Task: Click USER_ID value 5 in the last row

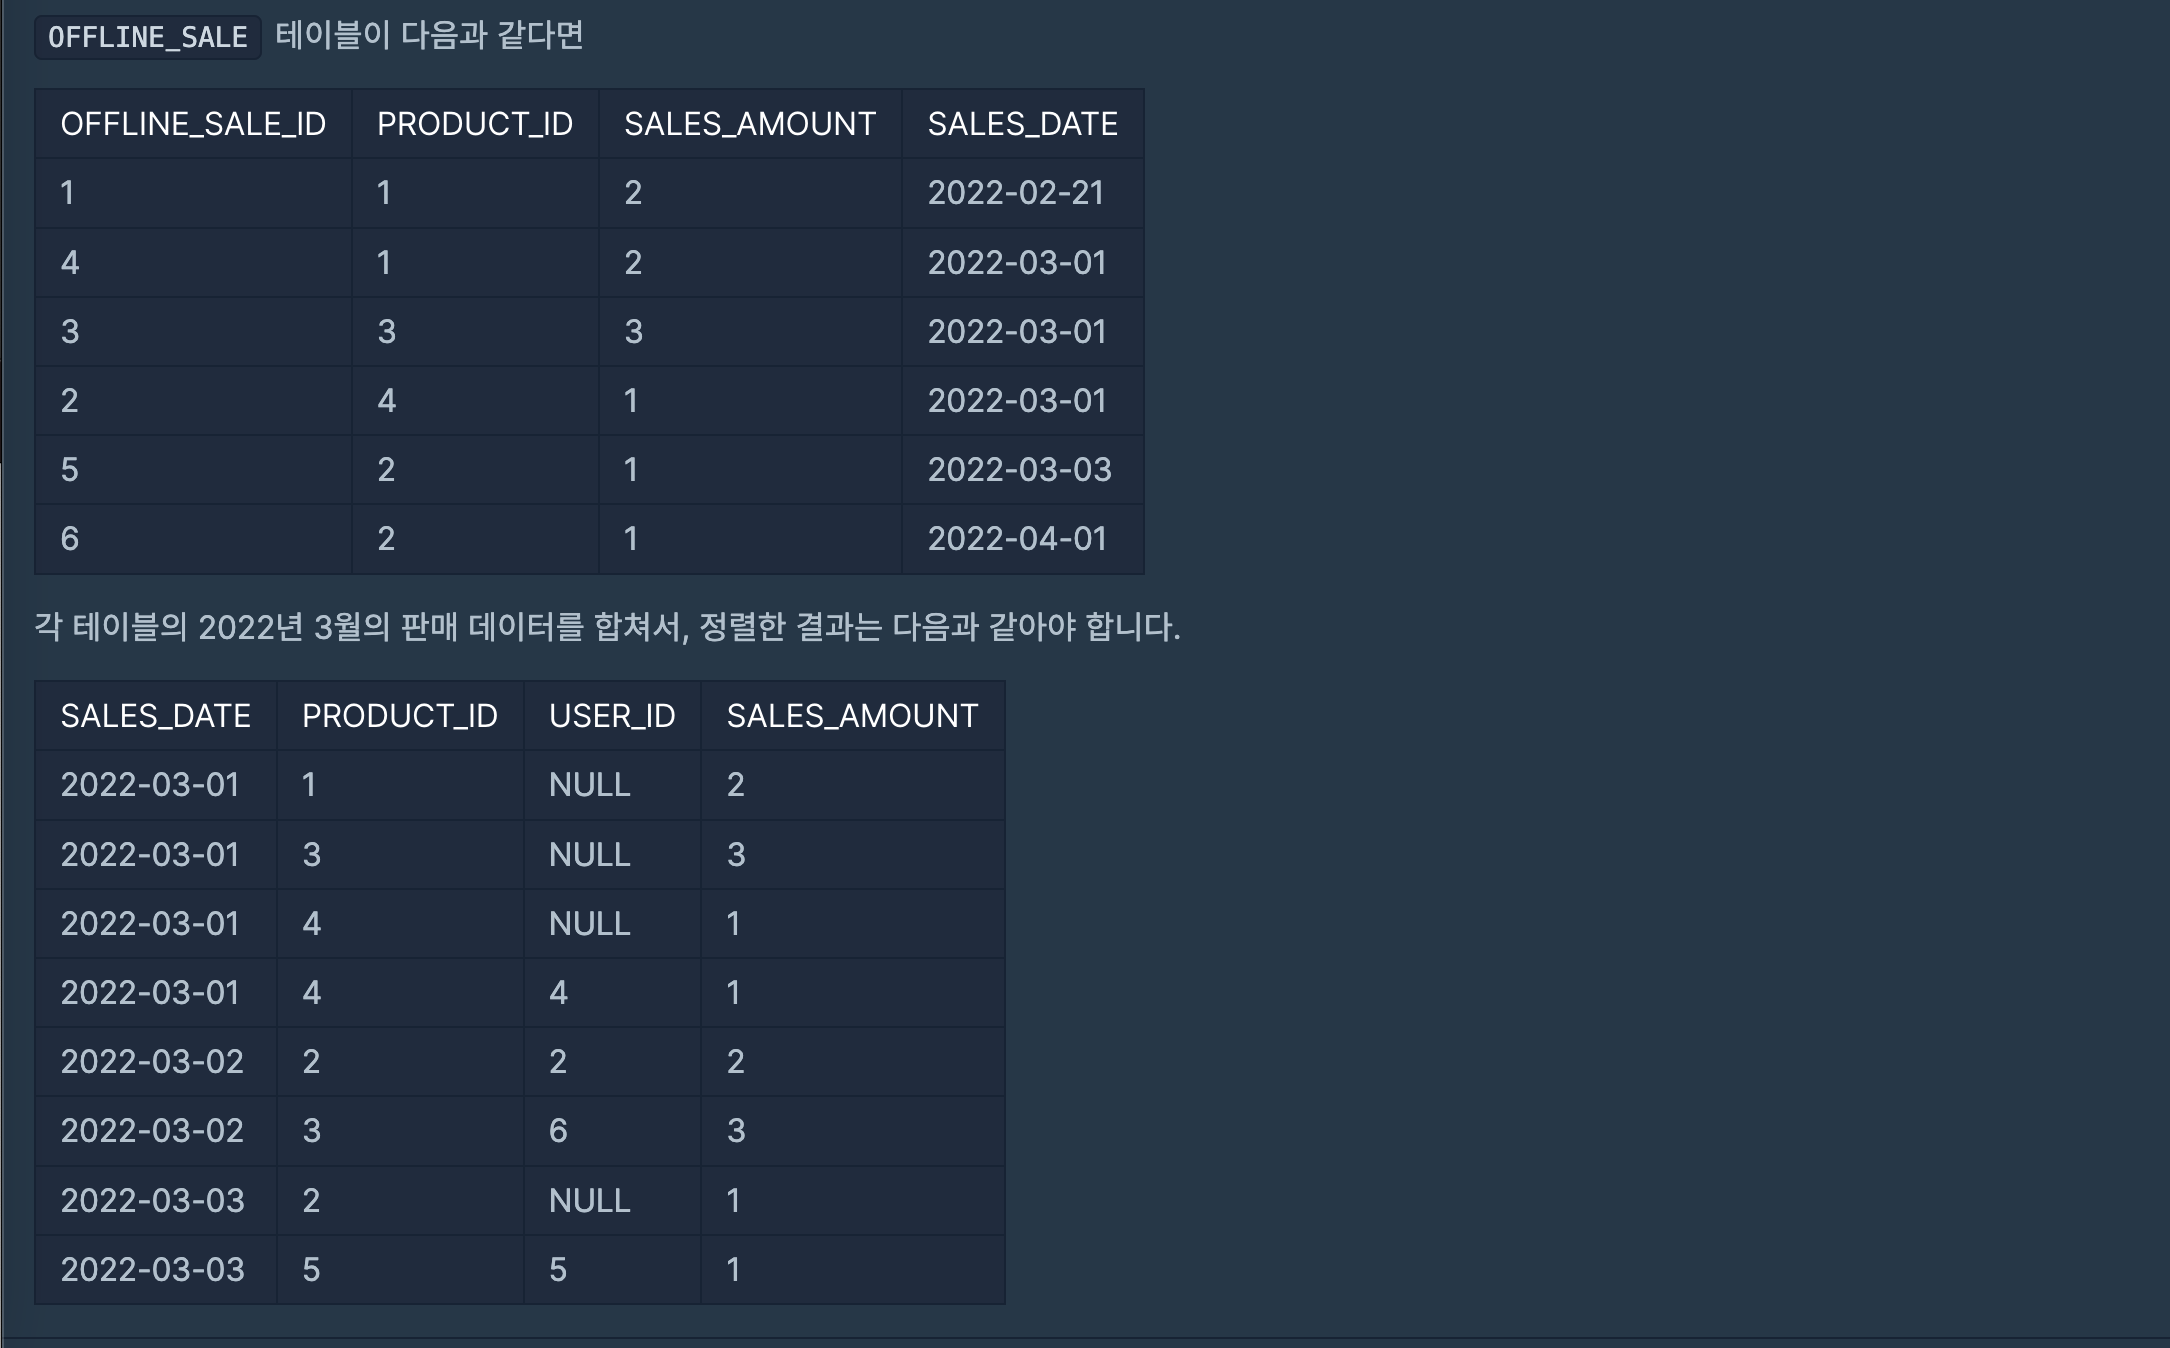Action: click(x=558, y=1270)
